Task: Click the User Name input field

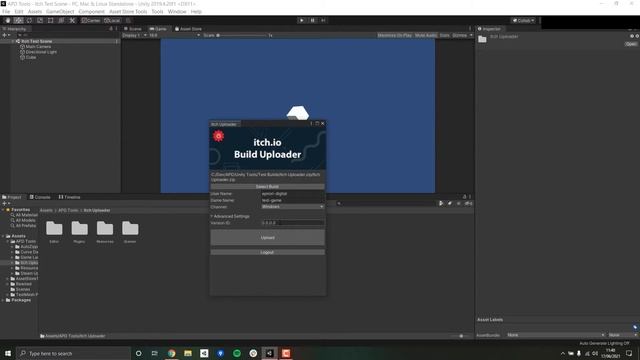Action: [x=293, y=193]
